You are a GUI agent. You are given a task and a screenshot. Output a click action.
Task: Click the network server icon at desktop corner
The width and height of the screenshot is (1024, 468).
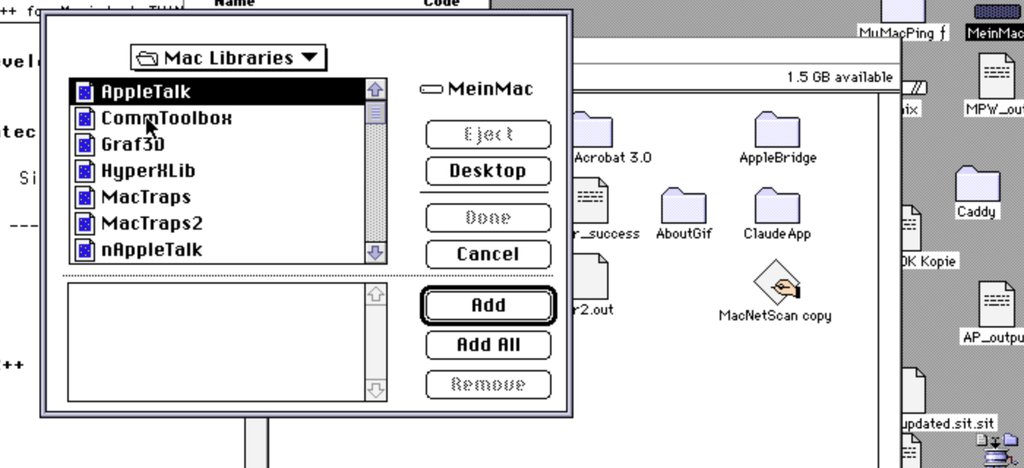[999, 451]
